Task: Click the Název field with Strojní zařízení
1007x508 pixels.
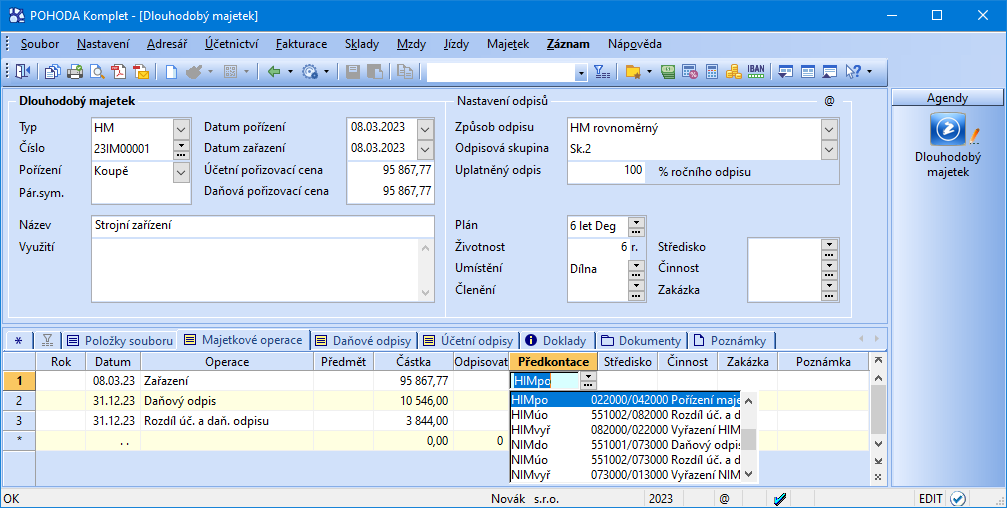Action: click(x=262, y=226)
